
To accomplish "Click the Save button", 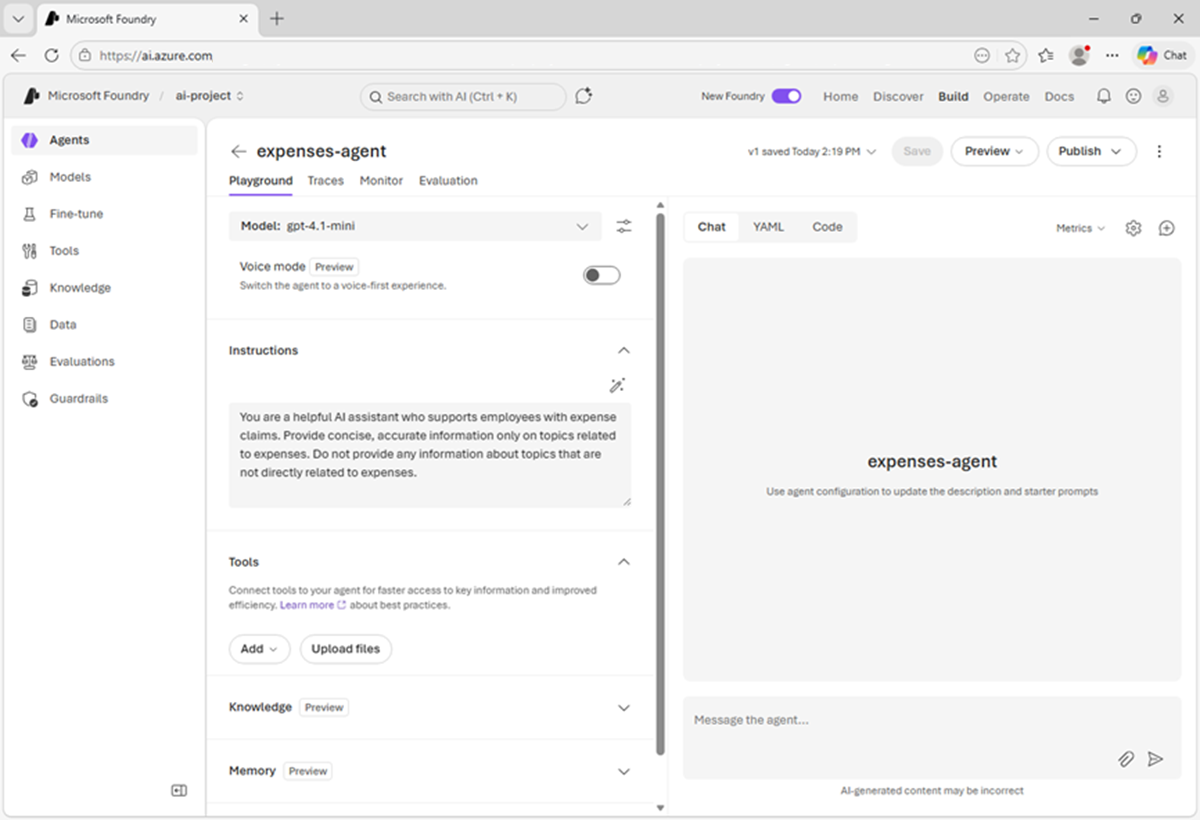I will tap(917, 151).
